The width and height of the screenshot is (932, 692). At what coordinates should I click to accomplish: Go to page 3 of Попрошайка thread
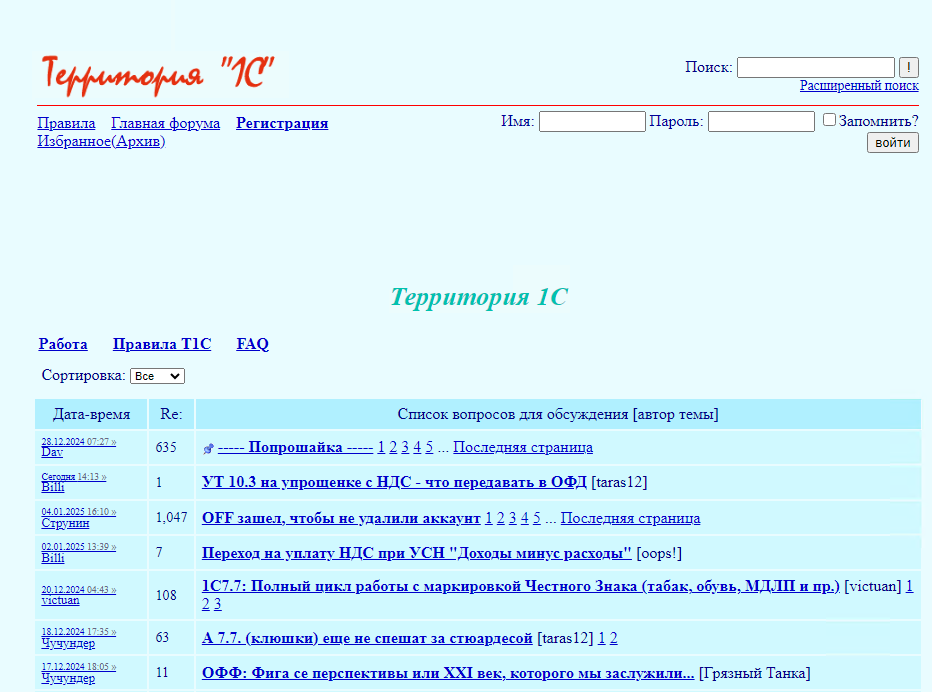(405, 447)
